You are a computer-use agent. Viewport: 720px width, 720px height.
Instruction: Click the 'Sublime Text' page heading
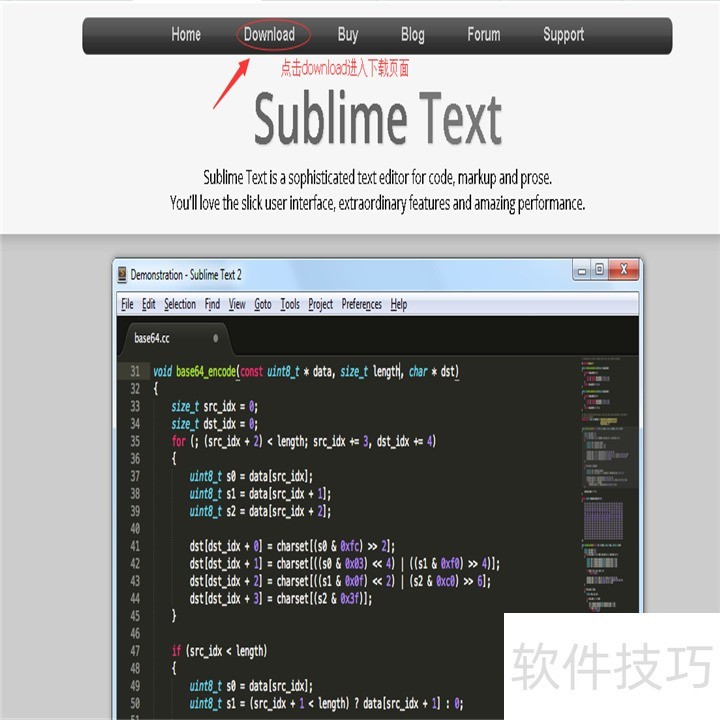(377, 118)
